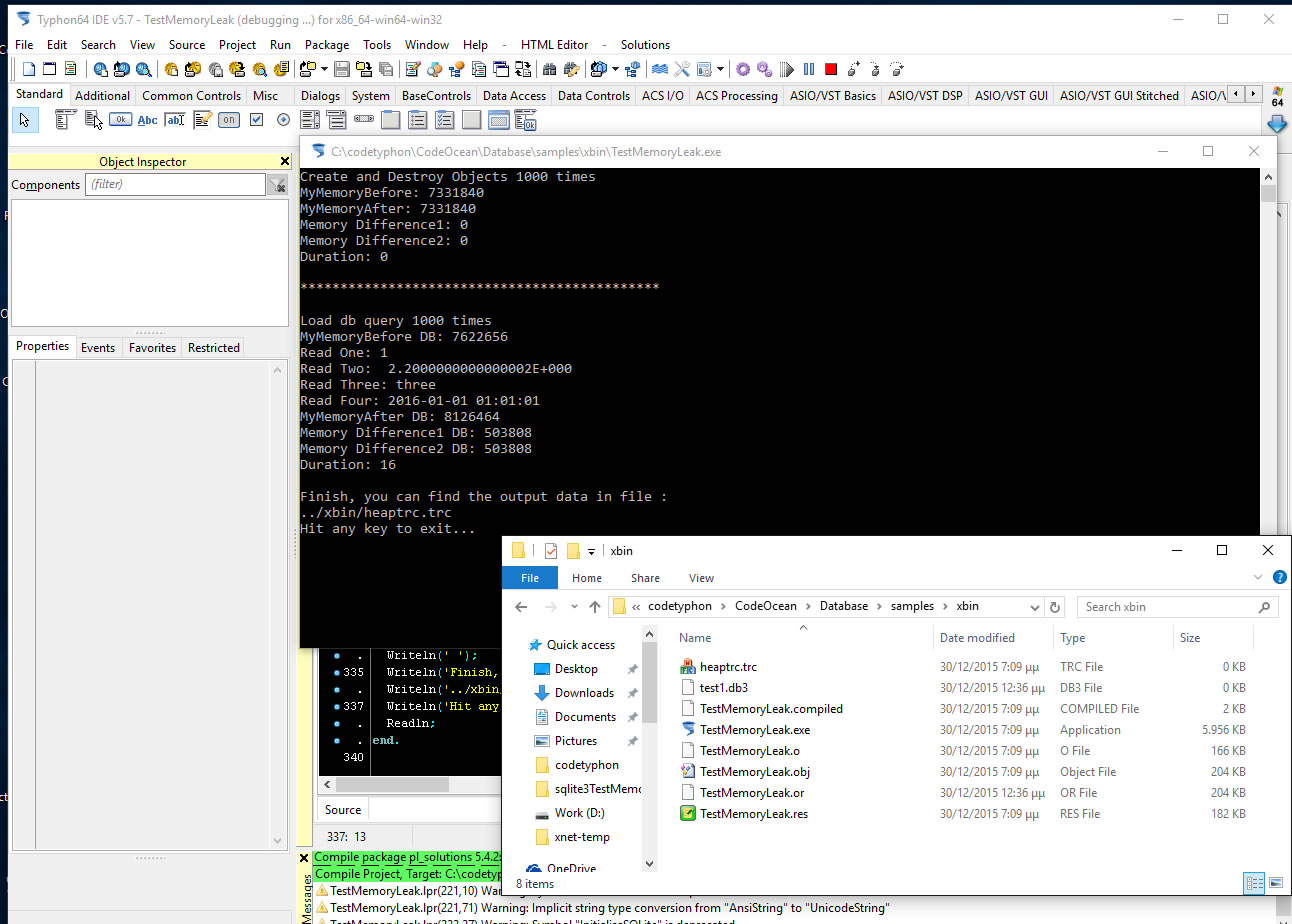1292x924 pixels.
Task: Open dropdown next to the tools configuration icon
Action: tap(720, 69)
